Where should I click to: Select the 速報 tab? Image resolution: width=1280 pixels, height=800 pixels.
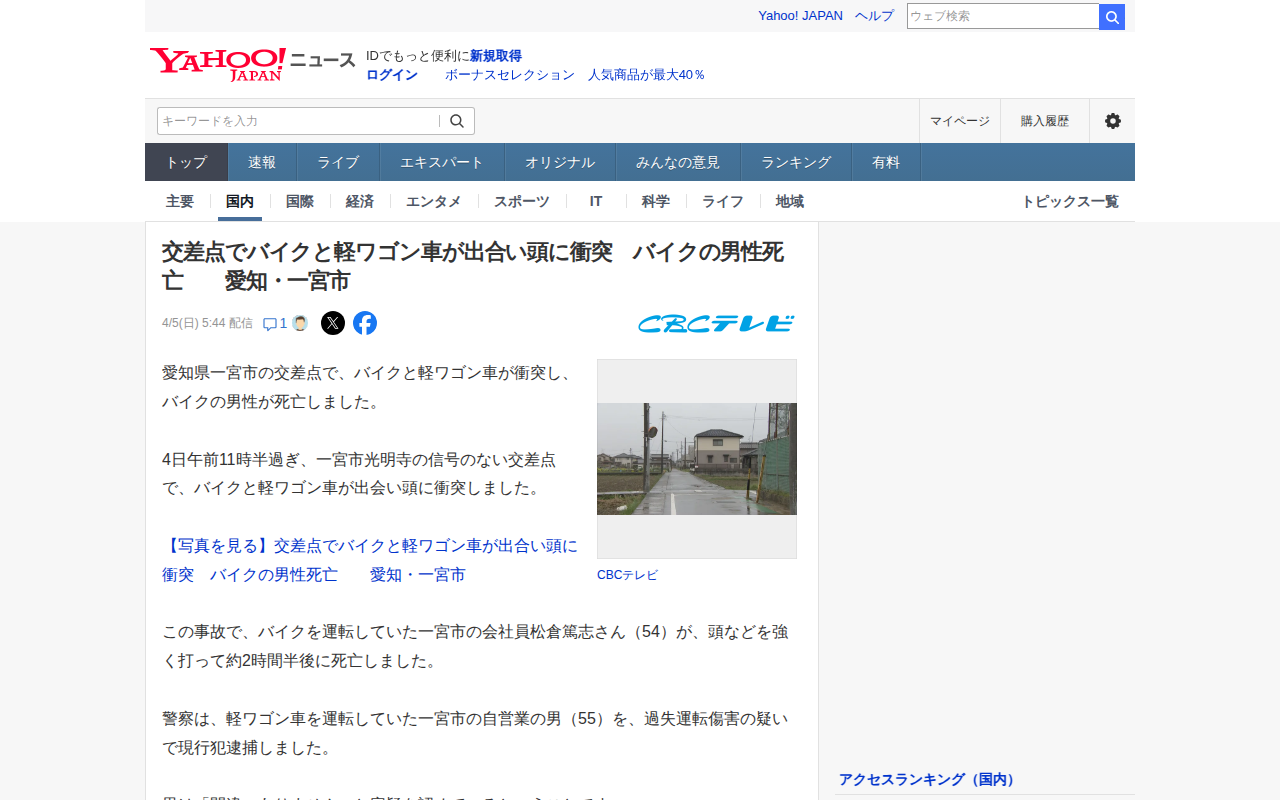click(x=262, y=162)
